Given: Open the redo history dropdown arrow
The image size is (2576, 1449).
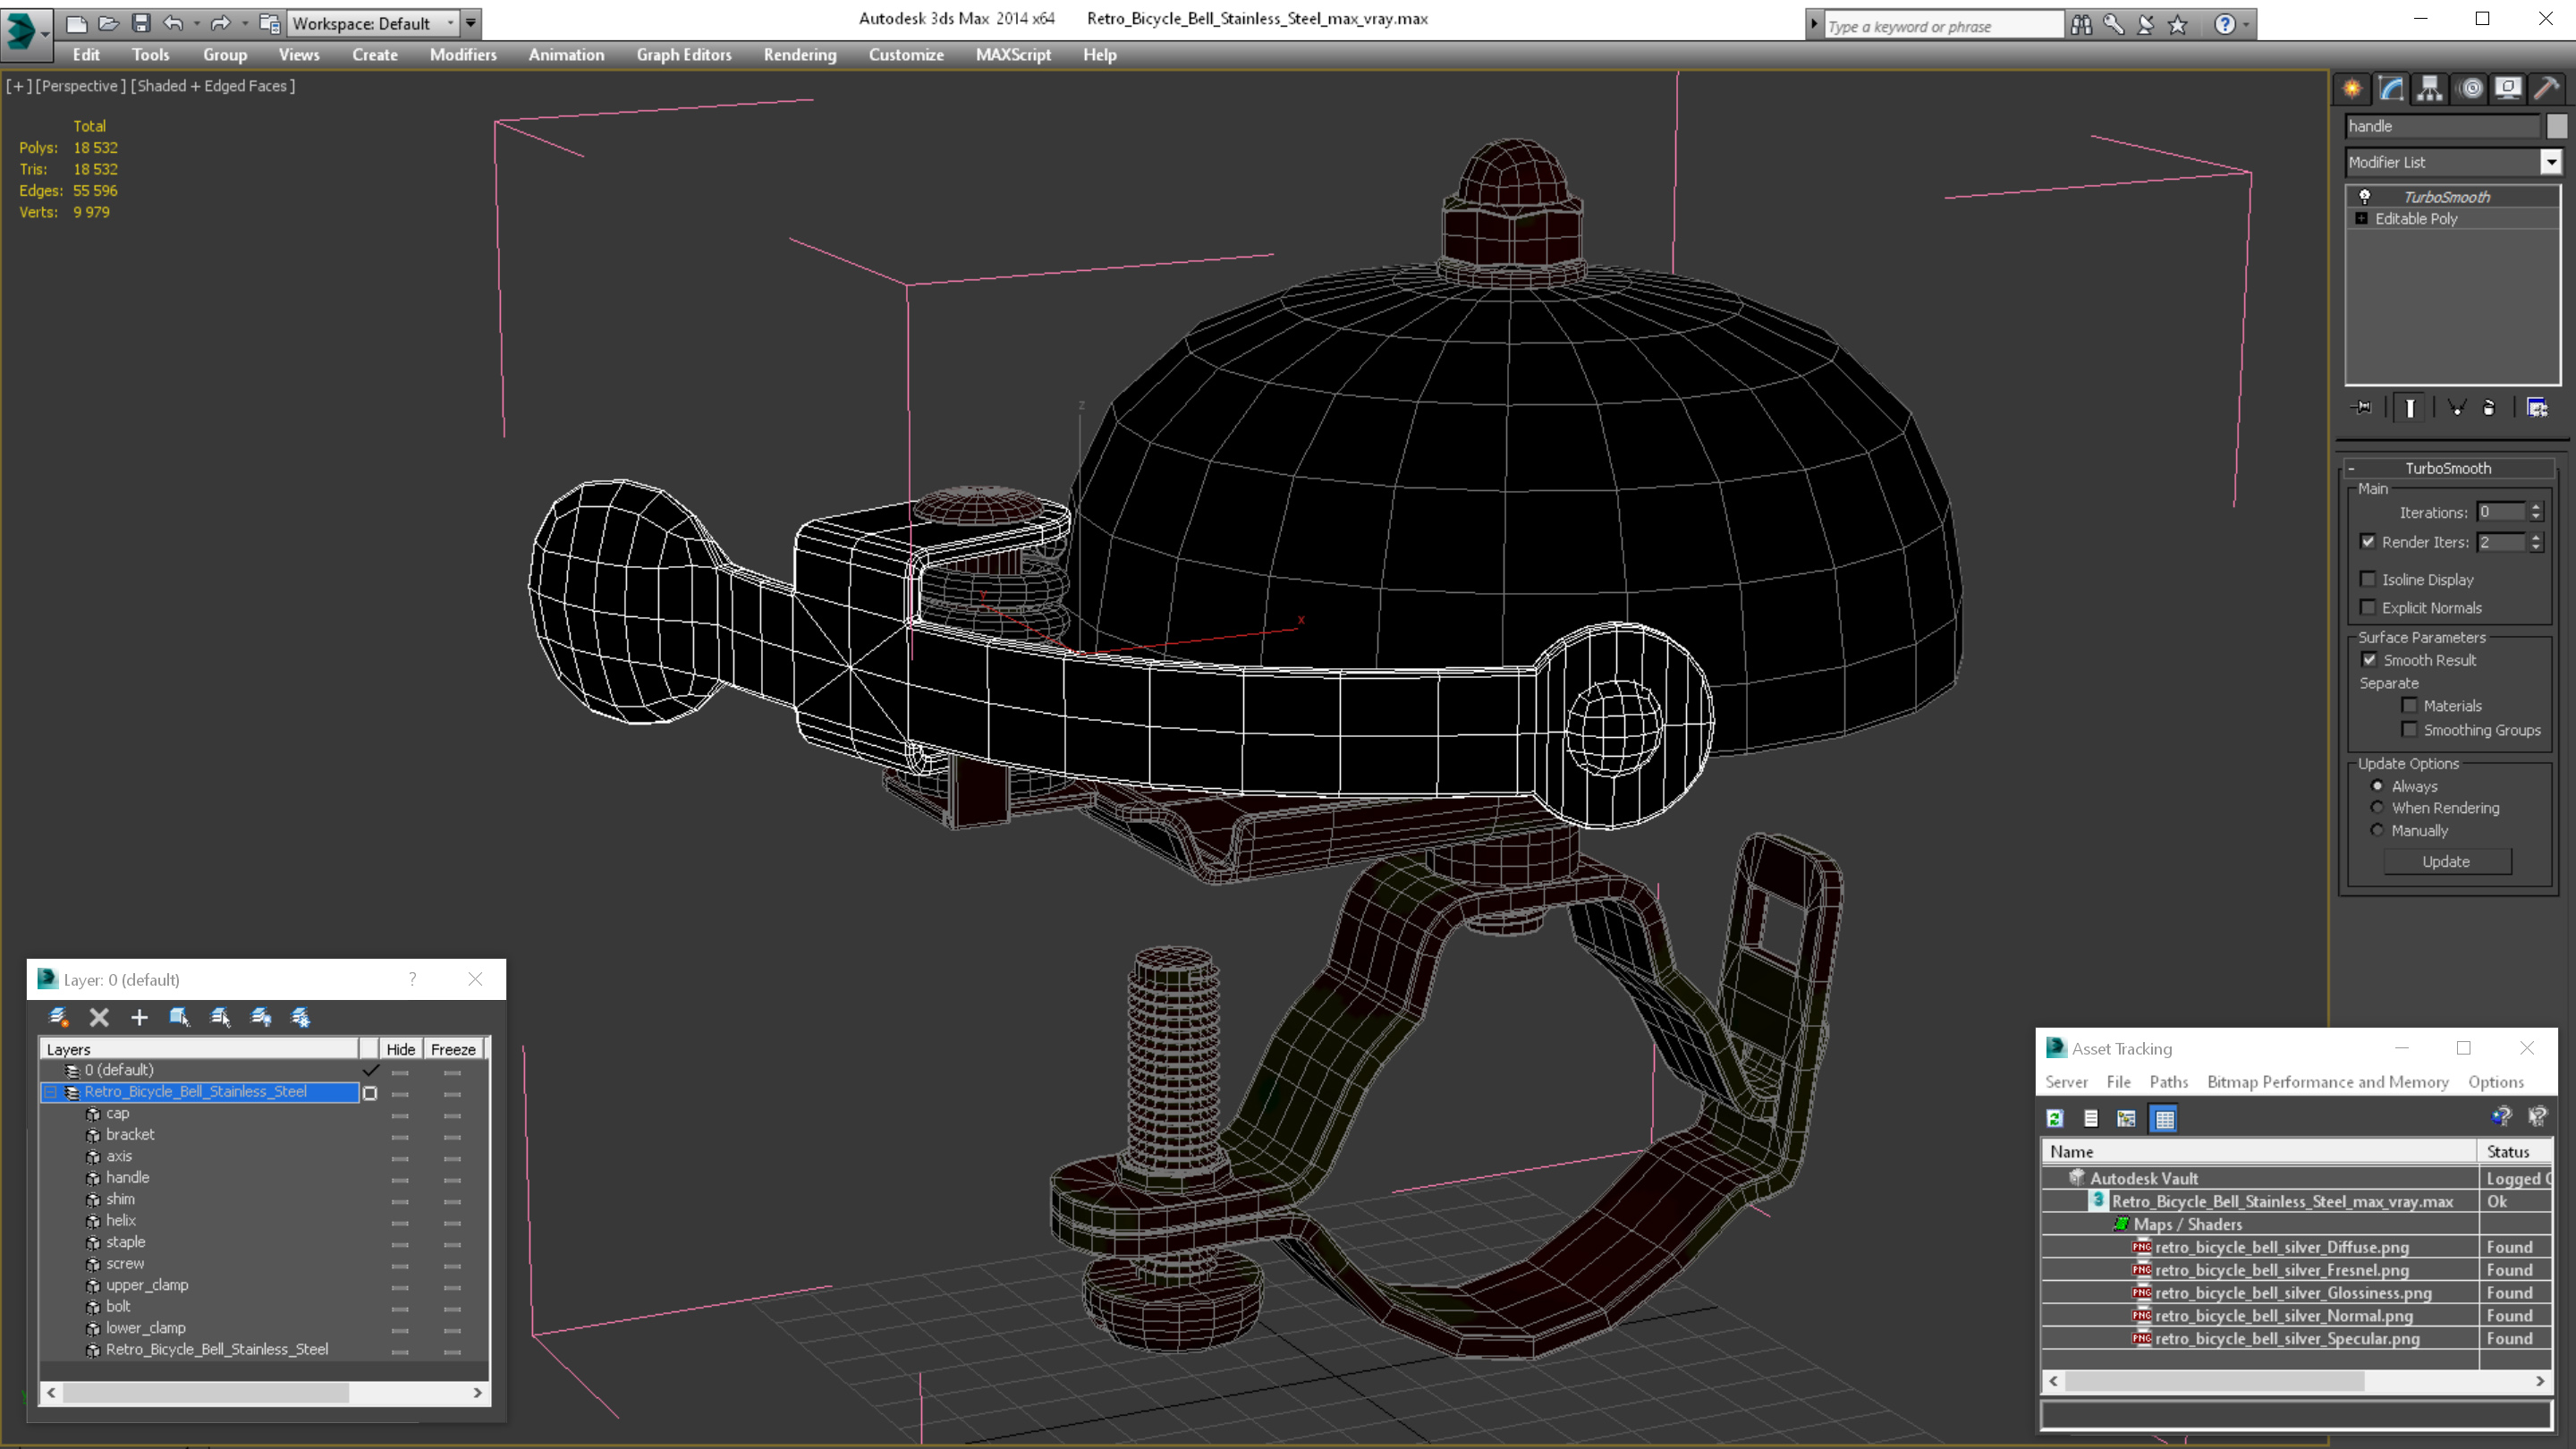Looking at the screenshot, I should coord(244,23).
